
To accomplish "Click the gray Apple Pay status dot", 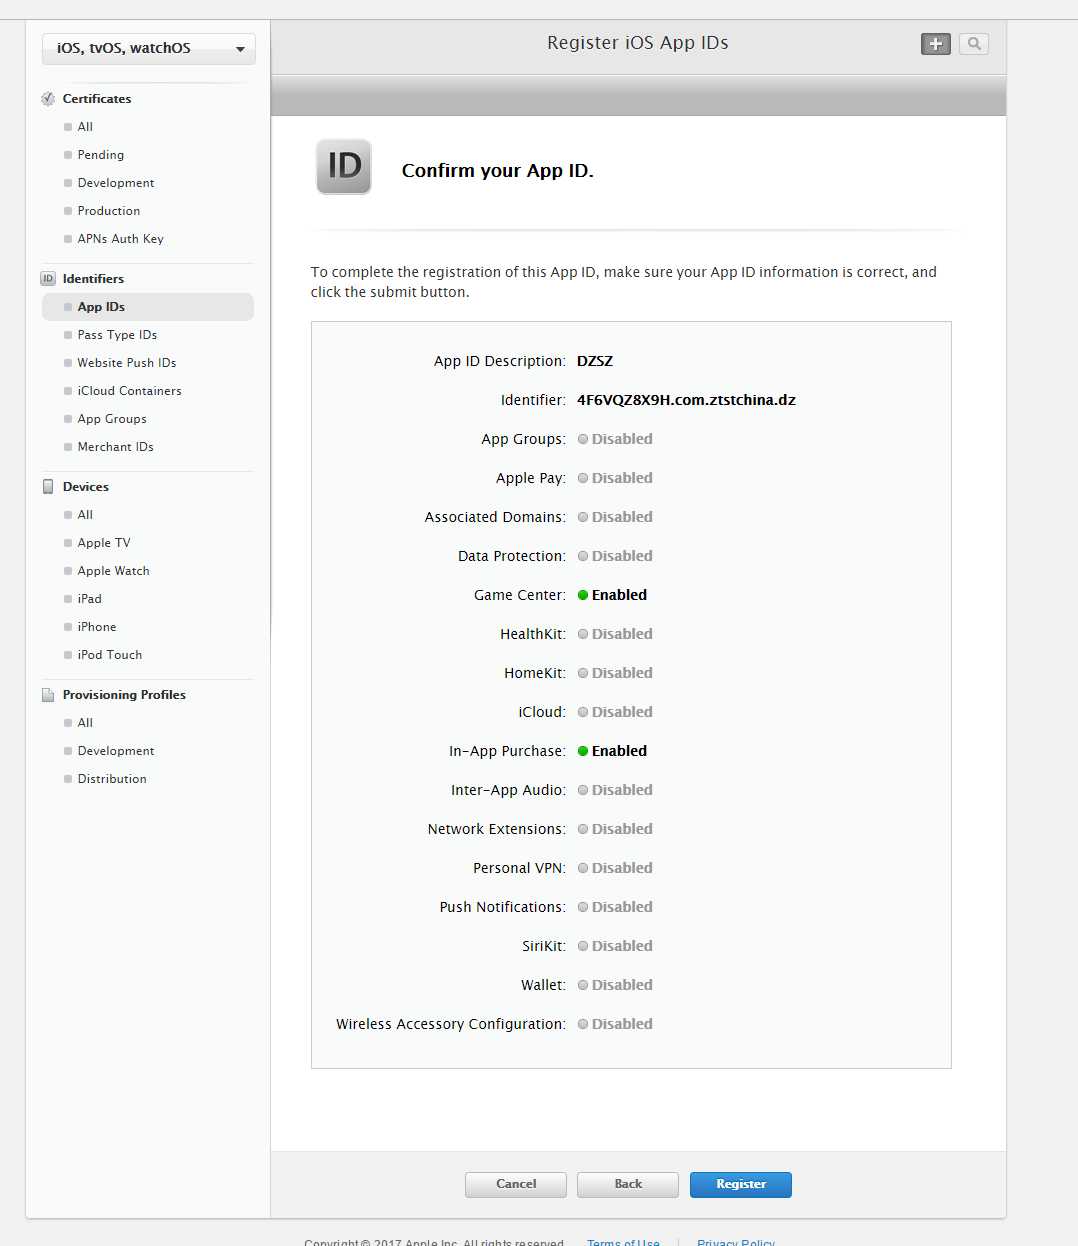I will (583, 478).
